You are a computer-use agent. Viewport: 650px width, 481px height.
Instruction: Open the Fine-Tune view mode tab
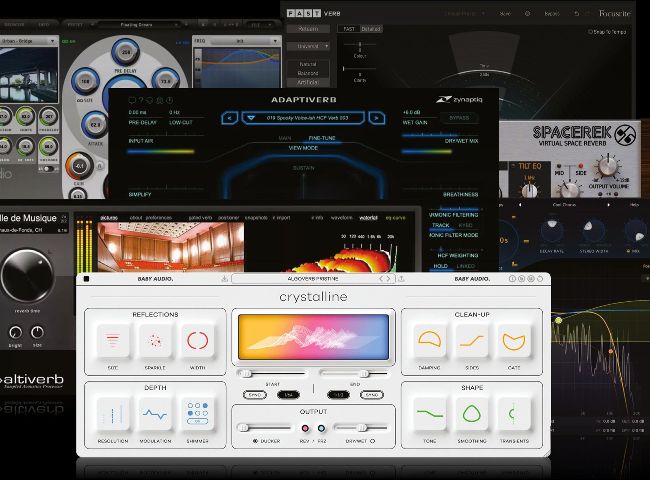tap(322, 137)
